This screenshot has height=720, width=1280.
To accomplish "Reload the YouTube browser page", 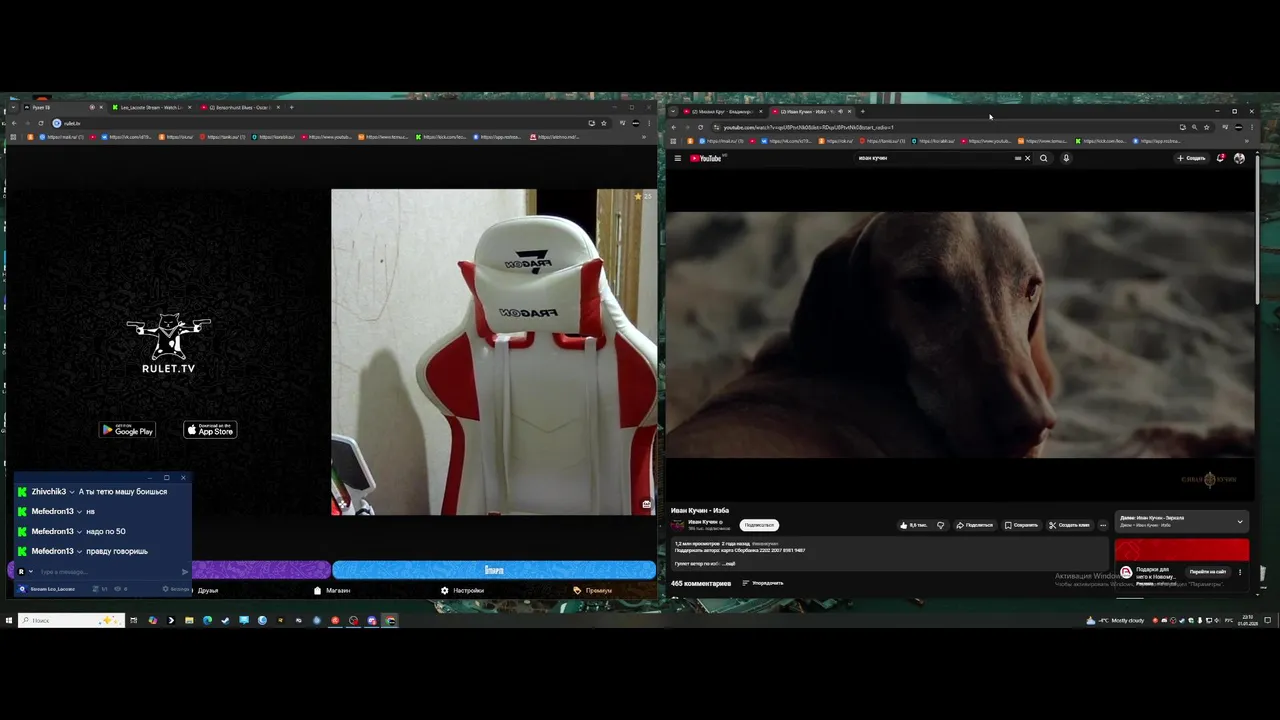I will point(700,127).
